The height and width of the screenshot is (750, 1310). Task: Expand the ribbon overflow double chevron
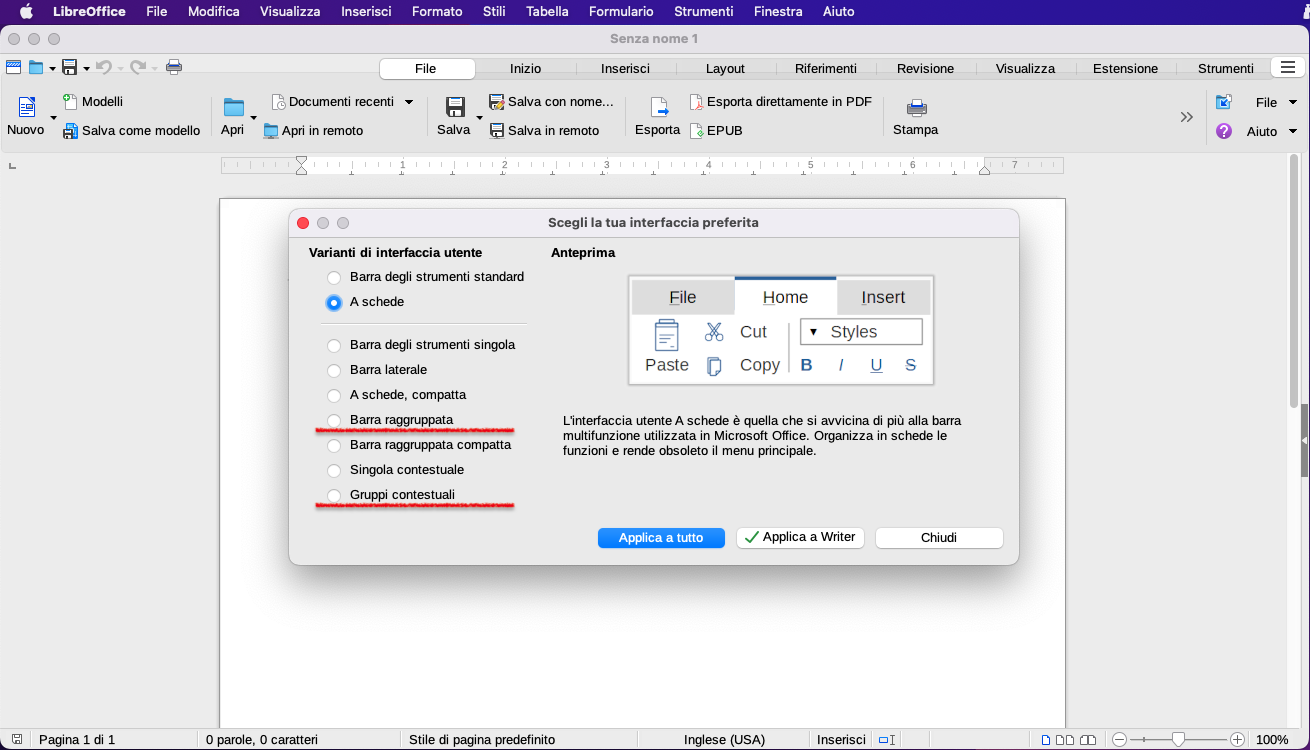(1186, 117)
